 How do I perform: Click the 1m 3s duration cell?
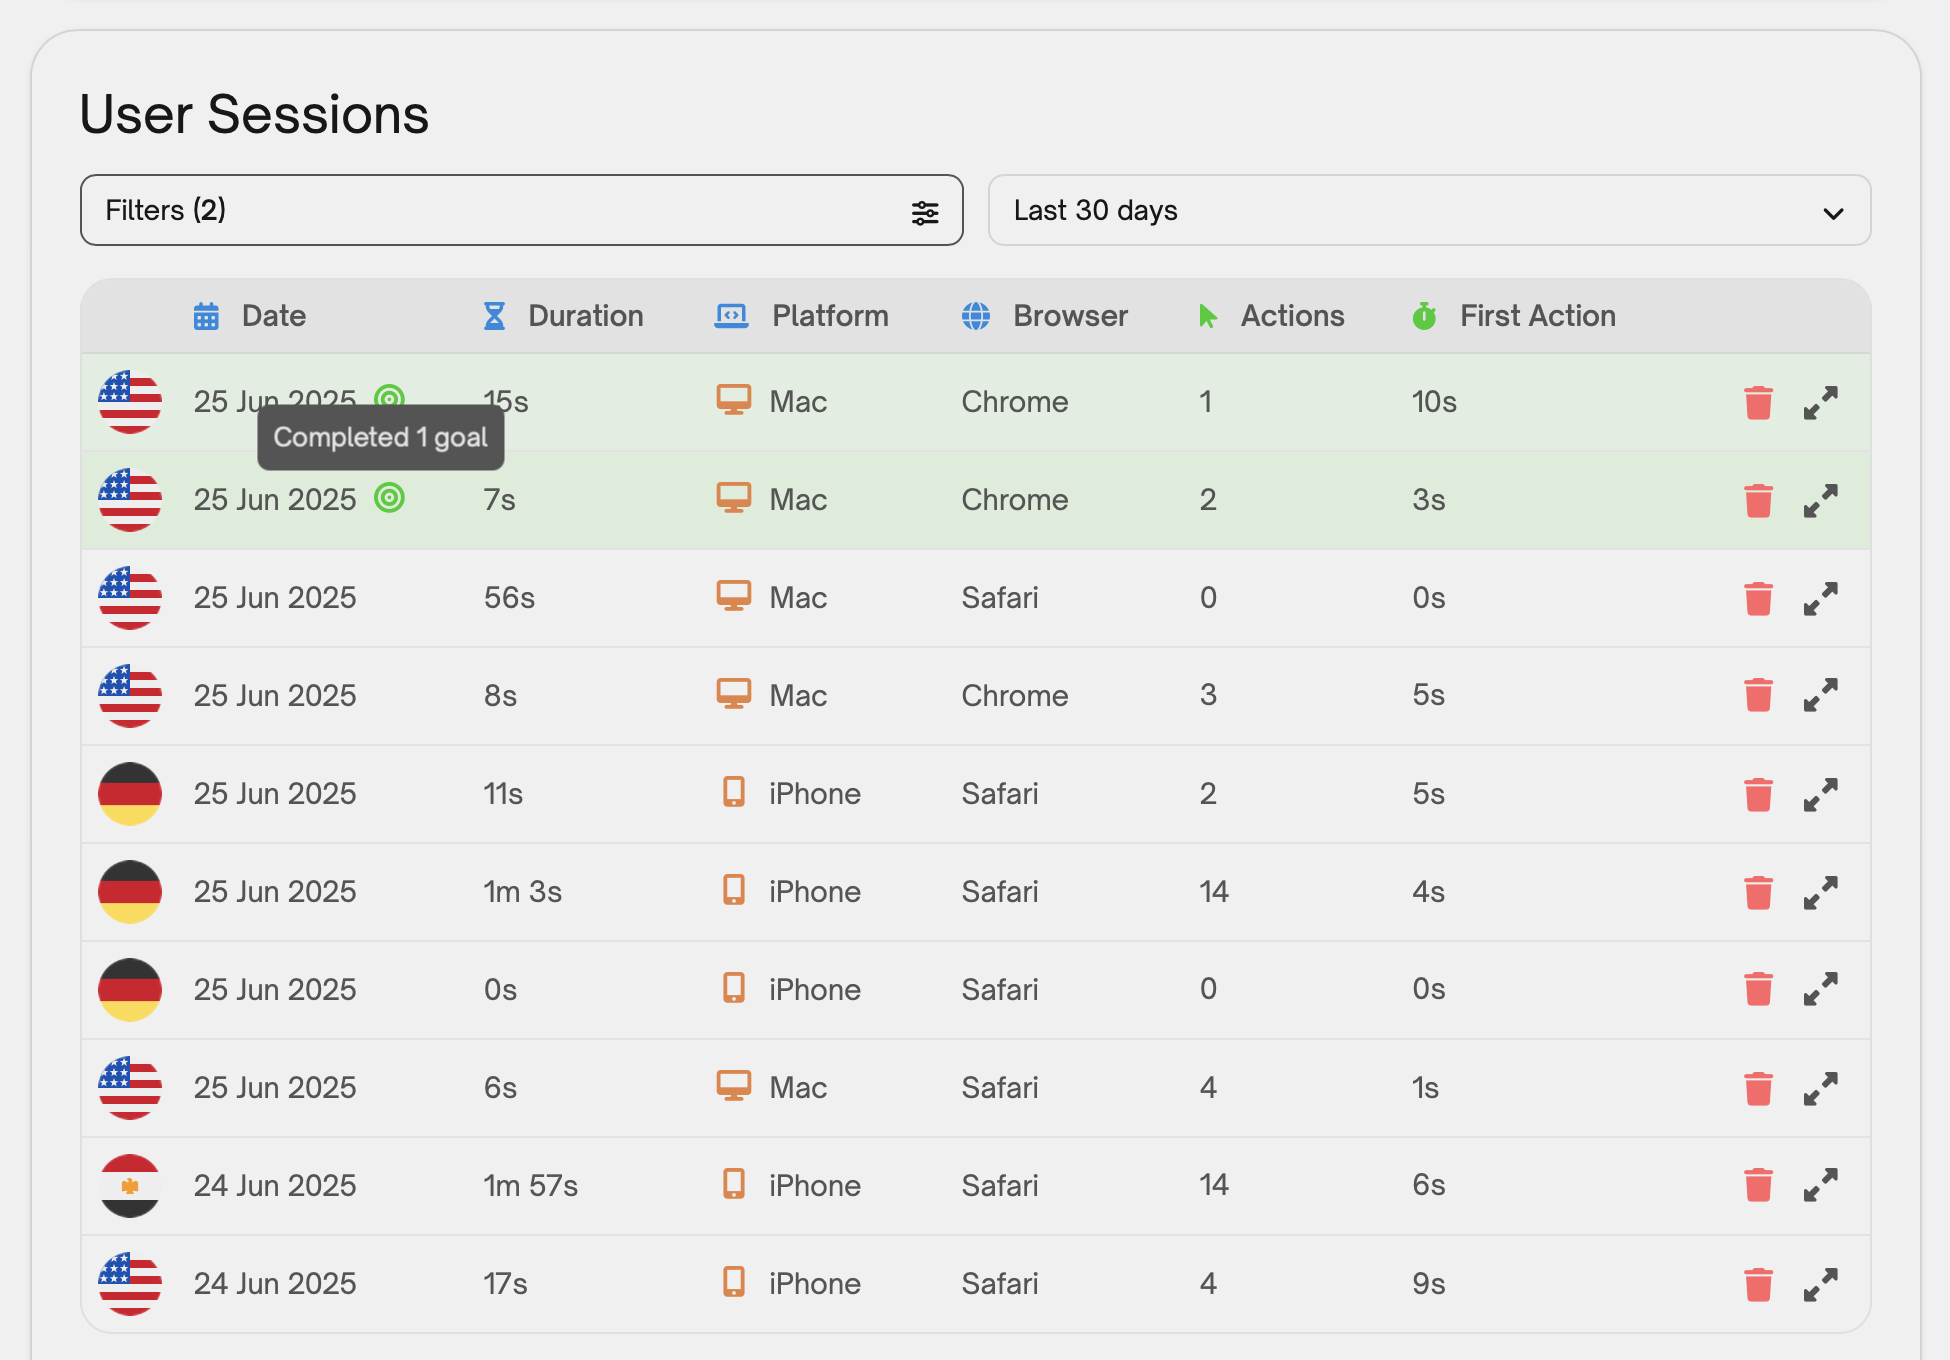(522, 892)
